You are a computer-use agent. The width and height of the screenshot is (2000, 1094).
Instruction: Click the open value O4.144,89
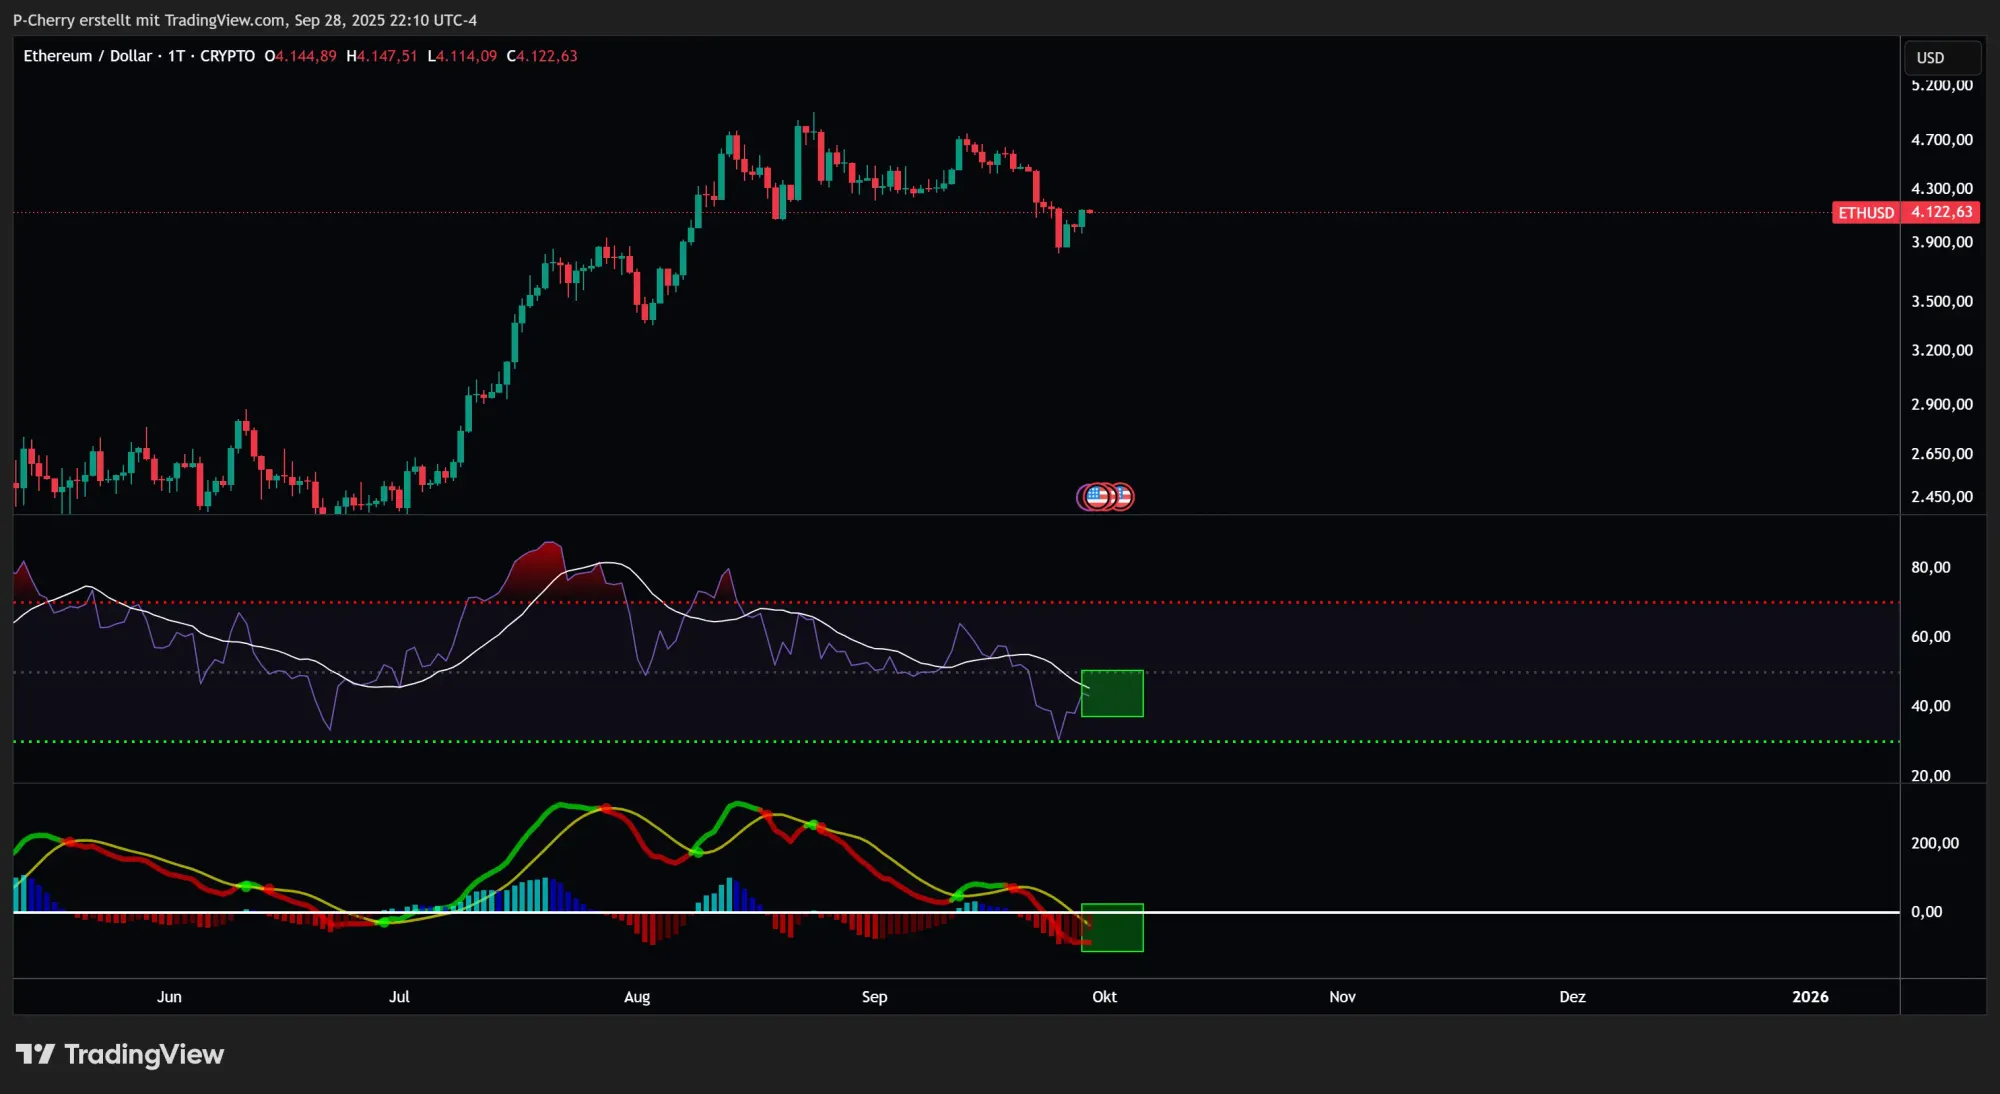coord(301,56)
